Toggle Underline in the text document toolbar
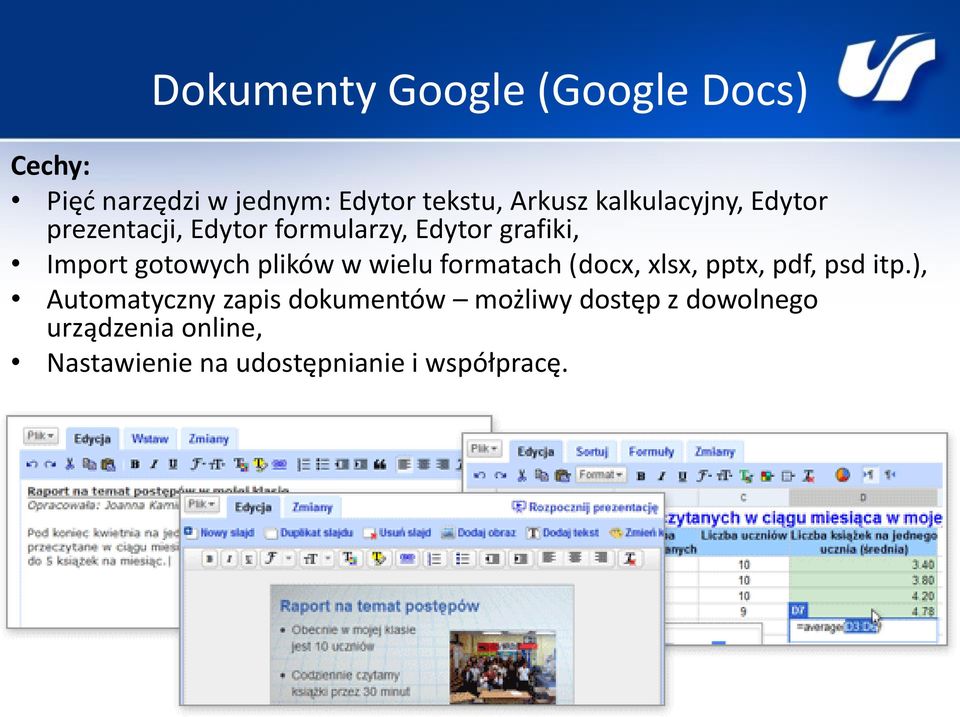This screenshot has height=717, width=960. click(x=173, y=465)
